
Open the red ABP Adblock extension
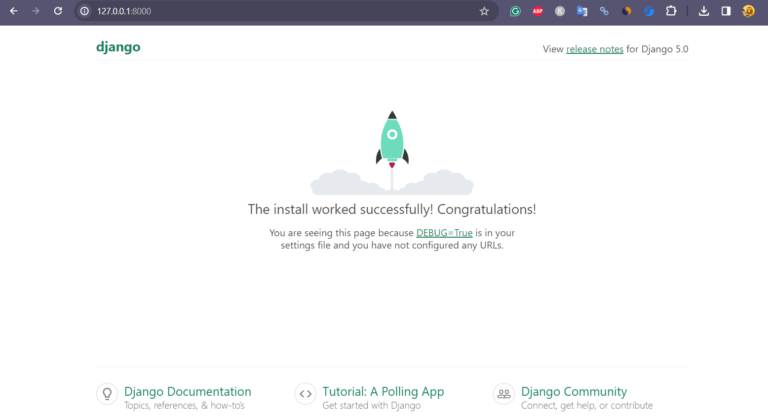[x=537, y=11]
